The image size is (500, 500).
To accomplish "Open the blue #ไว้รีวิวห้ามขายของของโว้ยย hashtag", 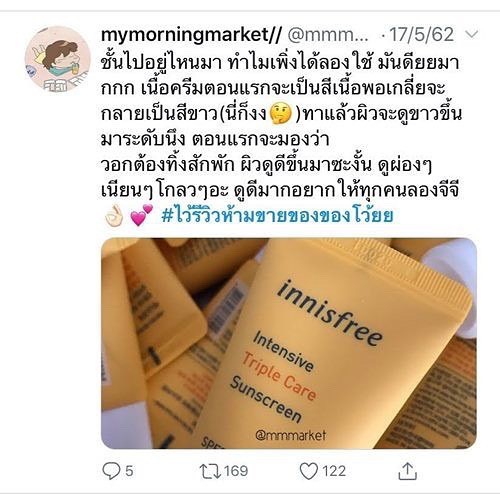I will pos(277,215).
